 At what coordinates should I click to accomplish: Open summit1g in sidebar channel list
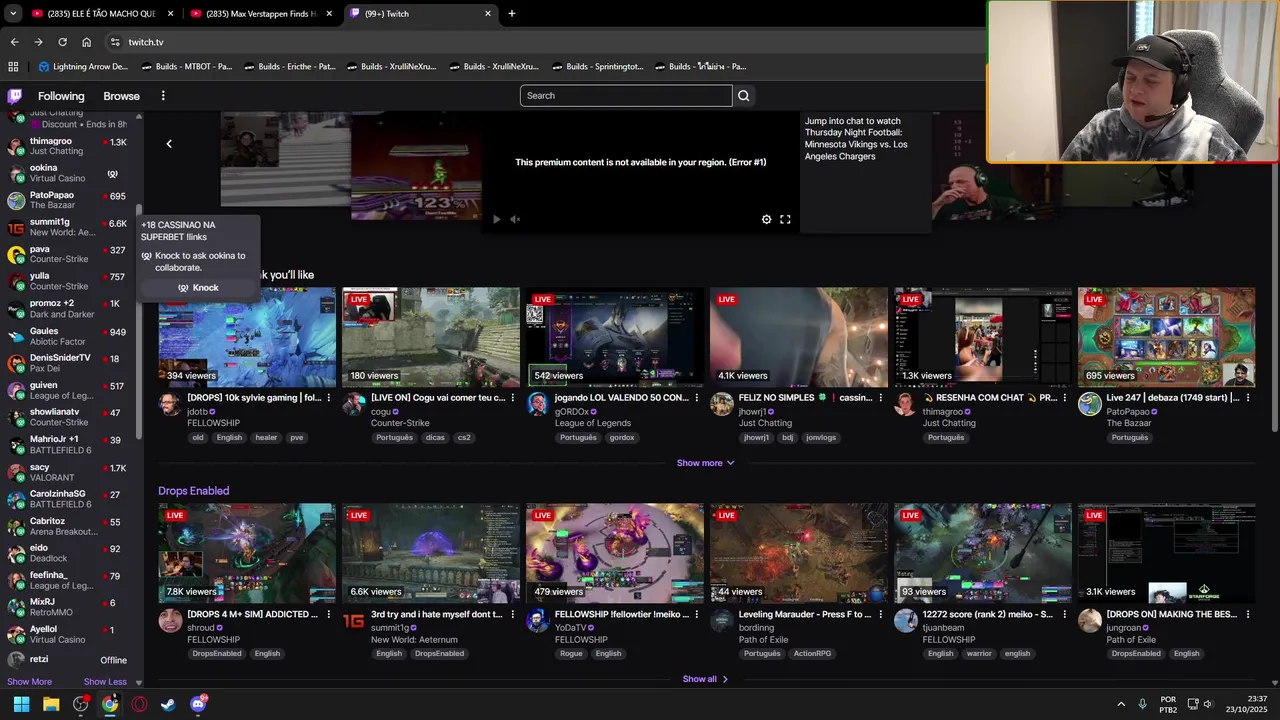pos(68,227)
